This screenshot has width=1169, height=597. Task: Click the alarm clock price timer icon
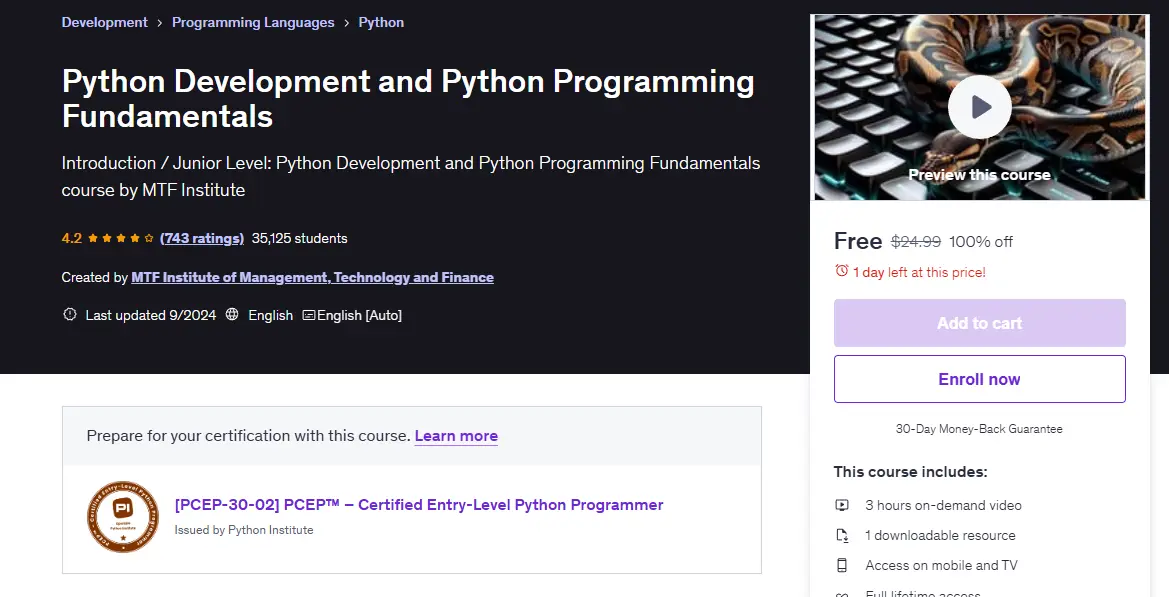(x=842, y=271)
